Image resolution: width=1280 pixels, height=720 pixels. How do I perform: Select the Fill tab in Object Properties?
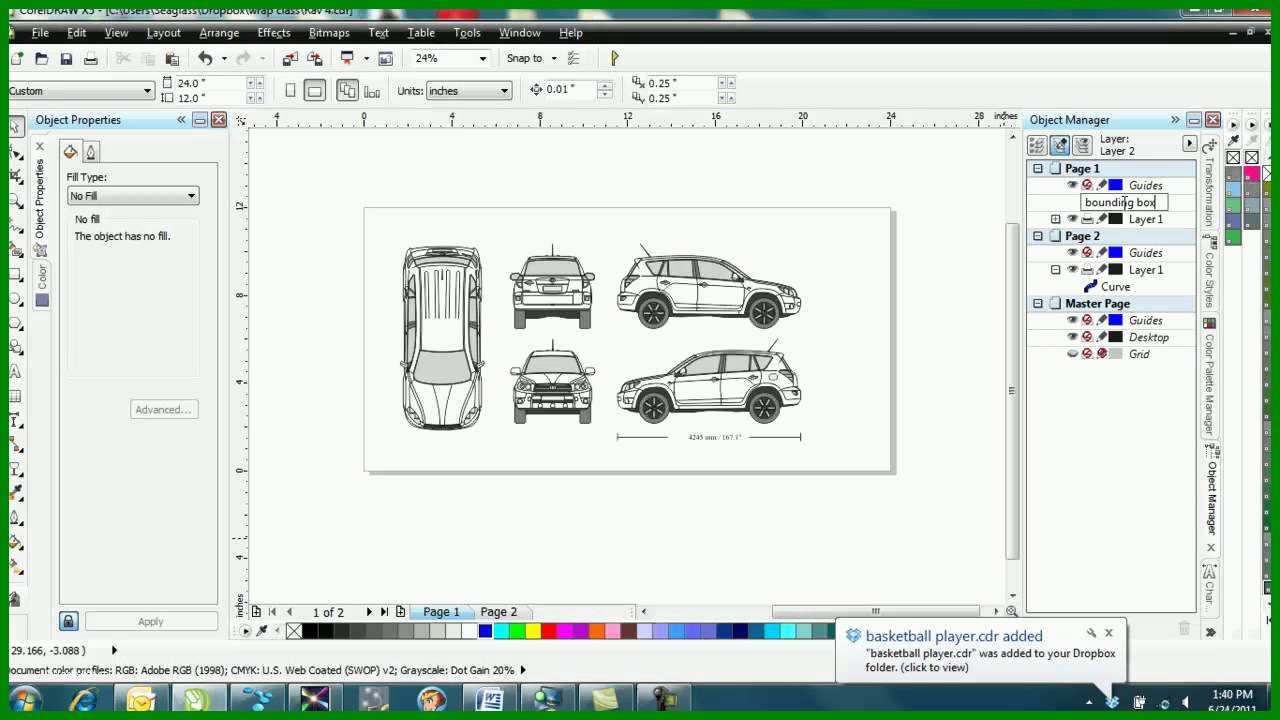click(x=70, y=152)
